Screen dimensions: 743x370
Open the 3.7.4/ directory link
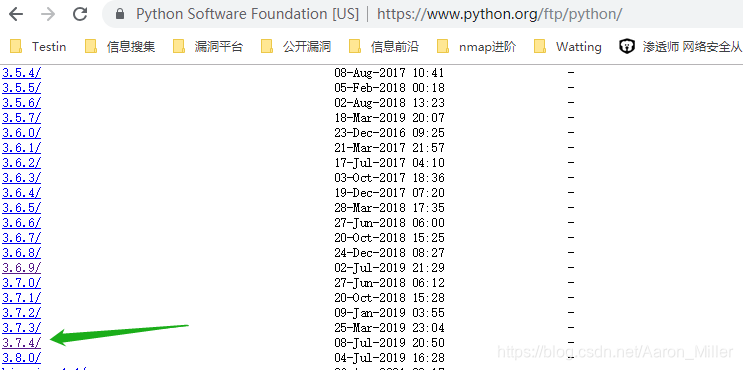(21, 343)
